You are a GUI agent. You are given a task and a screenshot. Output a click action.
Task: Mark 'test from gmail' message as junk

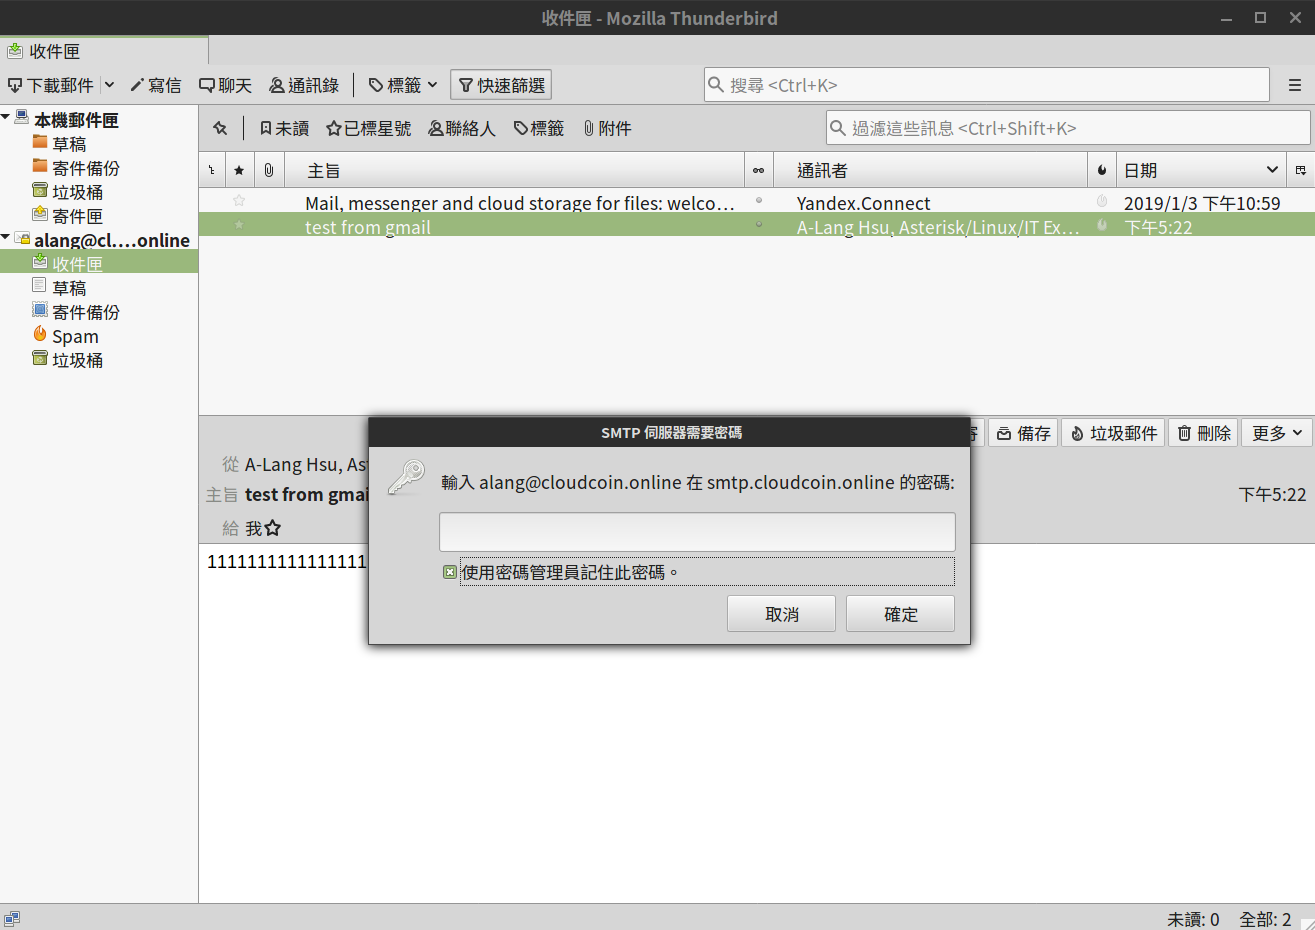(x=1102, y=225)
